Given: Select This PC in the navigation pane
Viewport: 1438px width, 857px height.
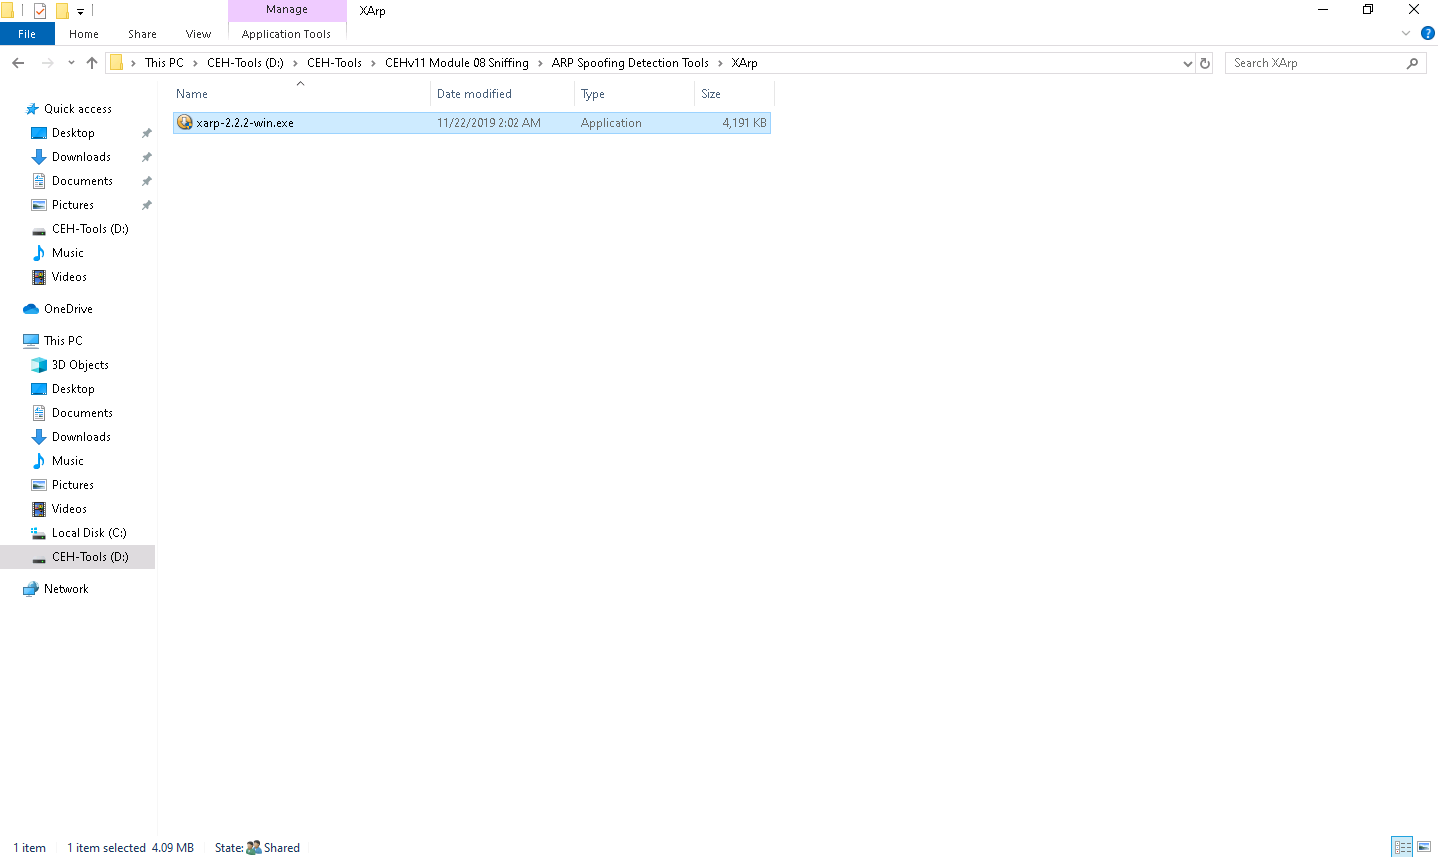Looking at the screenshot, I should (63, 341).
